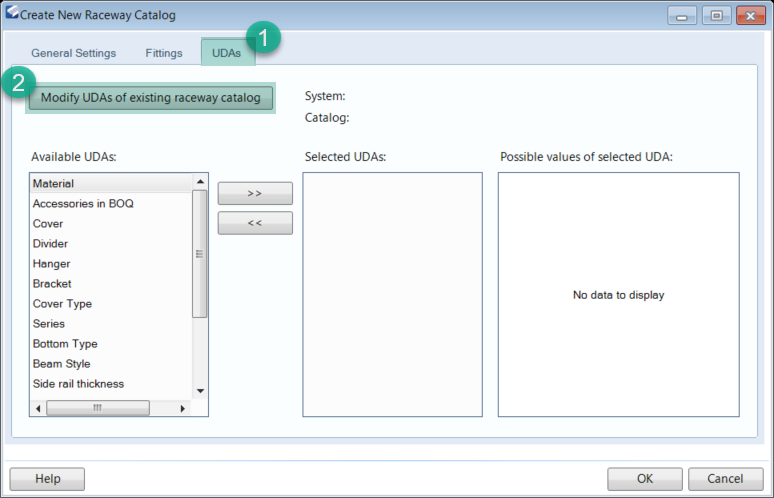Maximize the Create New Raceway Catalog window
774x498 pixels.
coord(716,16)
